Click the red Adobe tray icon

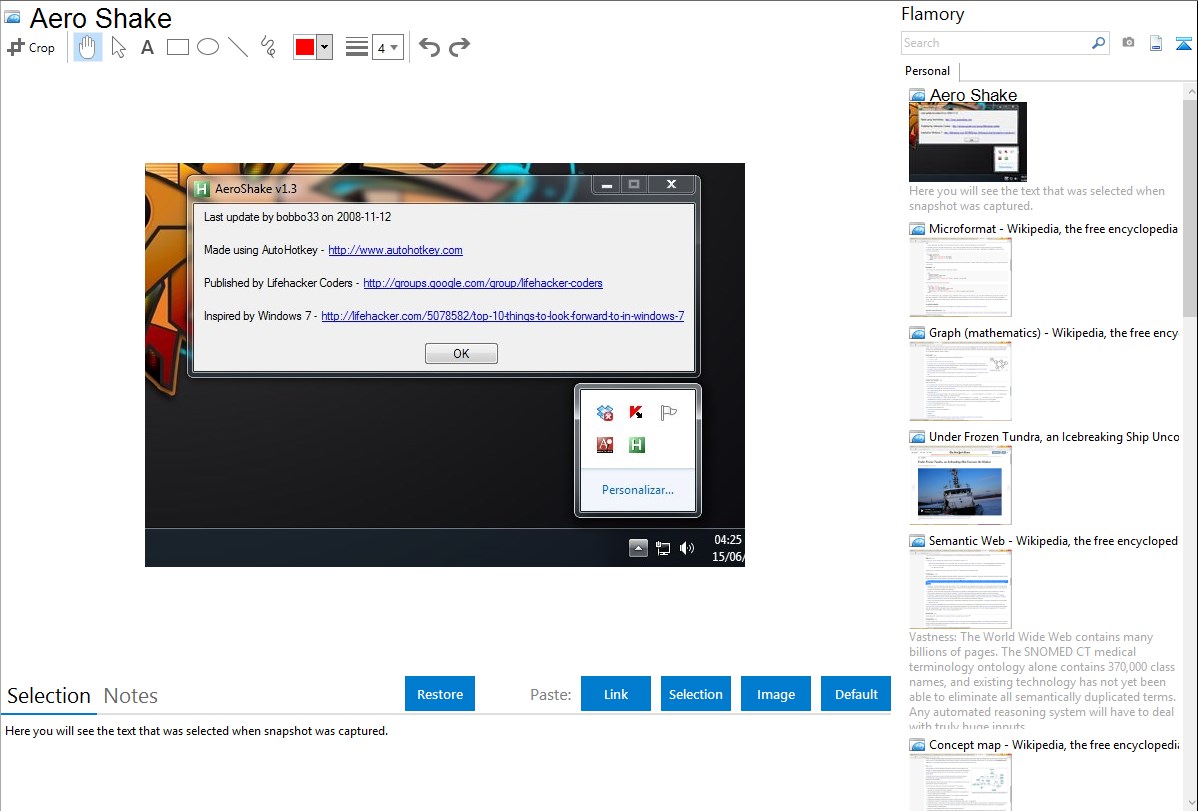tap(604, 445)
